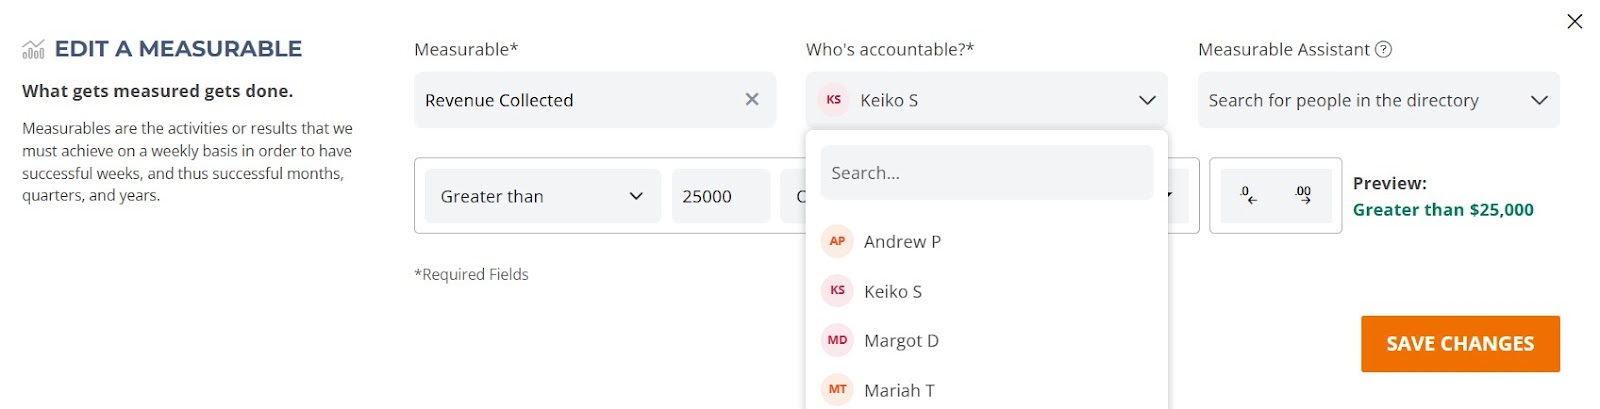Open Measurable Assistant help tooltip icon
This screenshot has height=409, width=1600.
point(1383,49)
